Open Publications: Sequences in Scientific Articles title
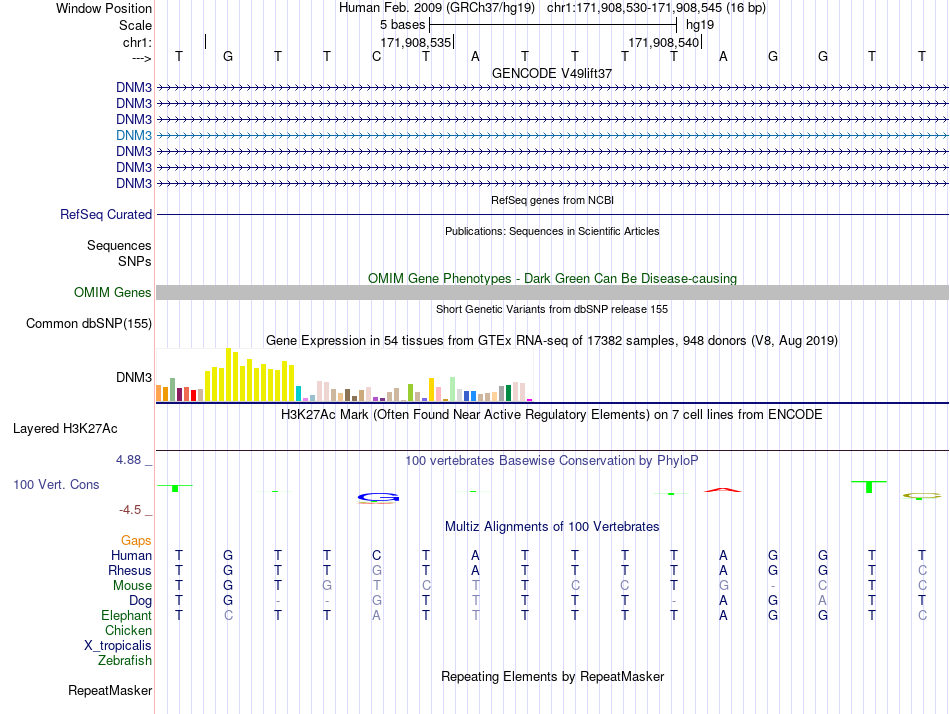 (x=552, y=231)
